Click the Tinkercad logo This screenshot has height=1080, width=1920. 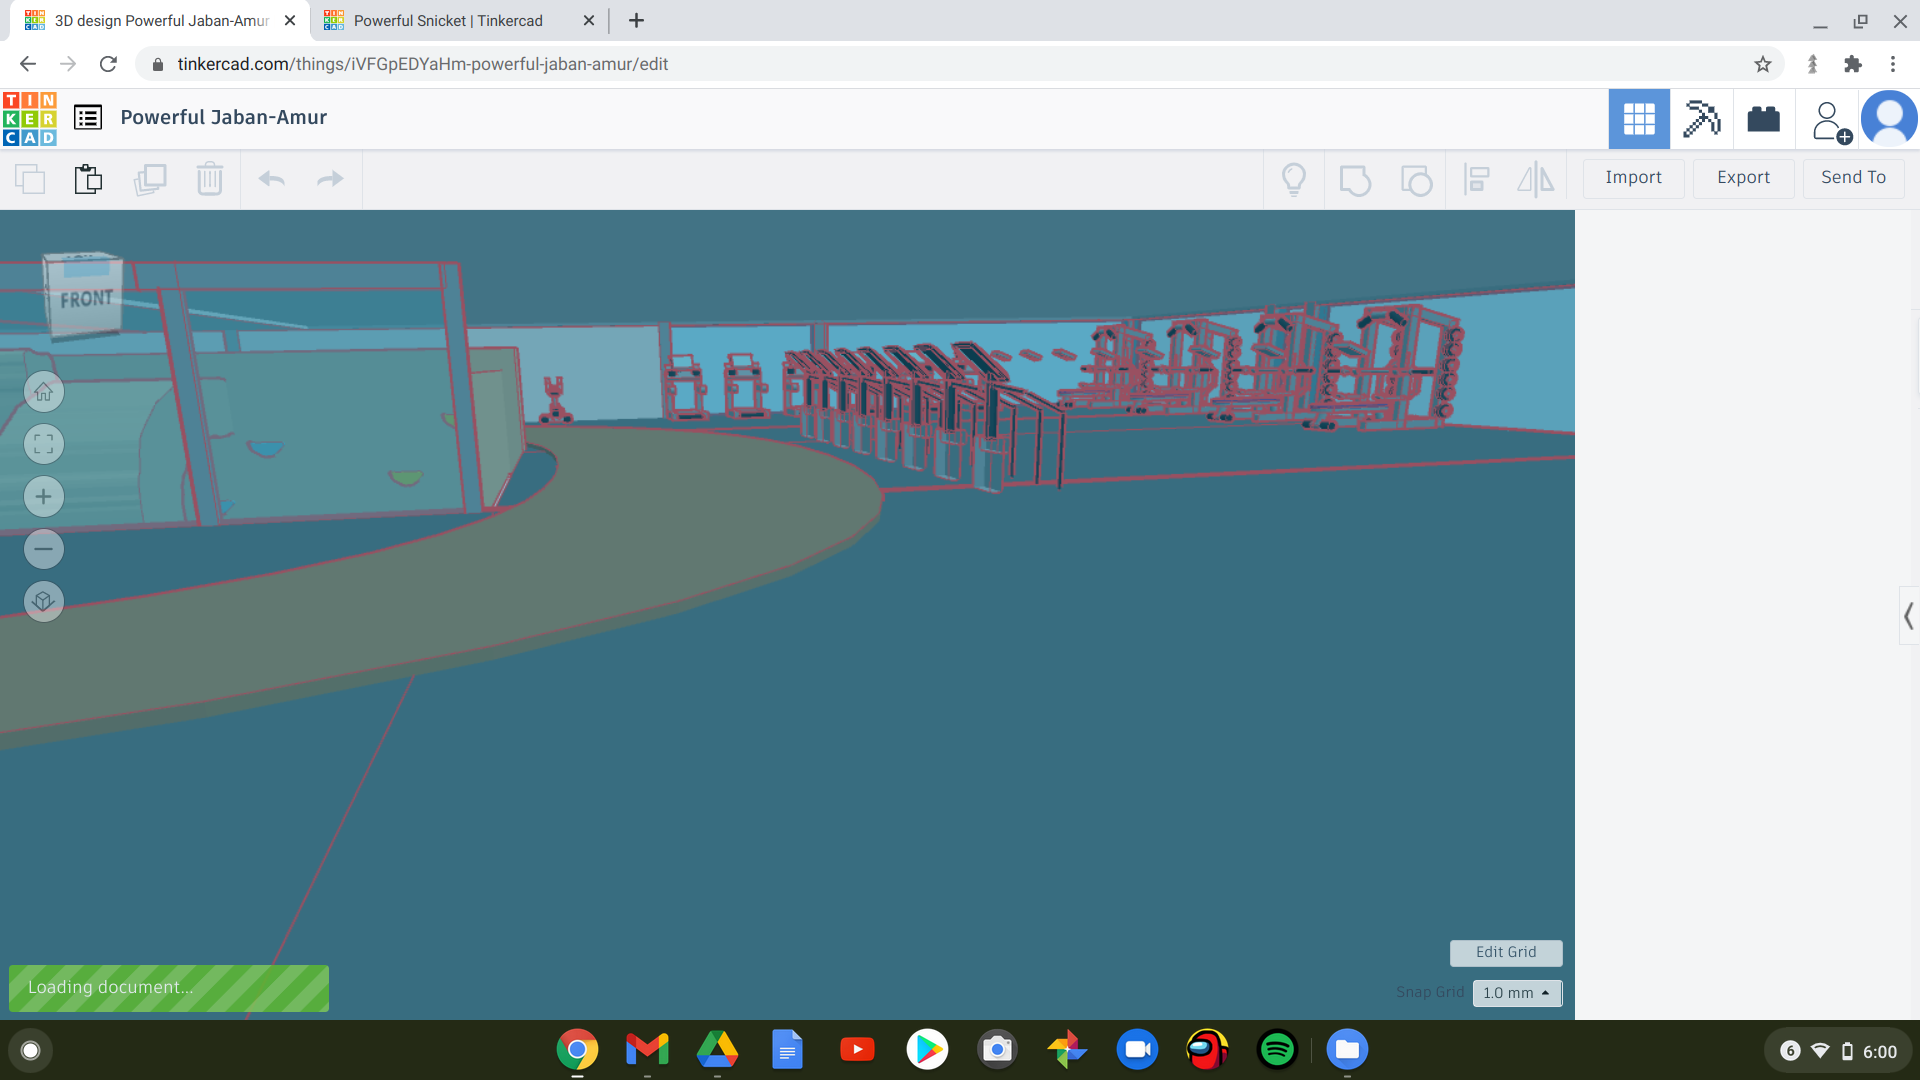[30, 119]
